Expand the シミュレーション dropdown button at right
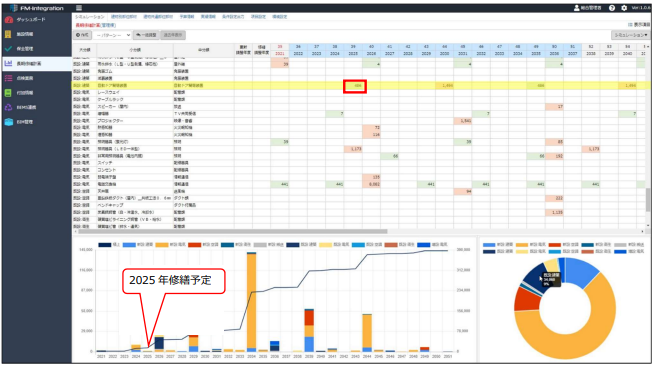This screenshot has height=366, width=656. pos(630,35)
